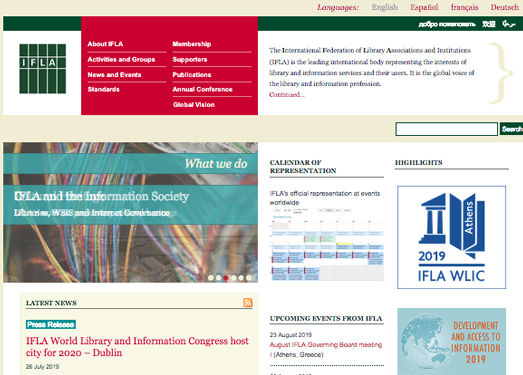Select the first carousel slide dot

pyautogui.click(x=211, y=278)
